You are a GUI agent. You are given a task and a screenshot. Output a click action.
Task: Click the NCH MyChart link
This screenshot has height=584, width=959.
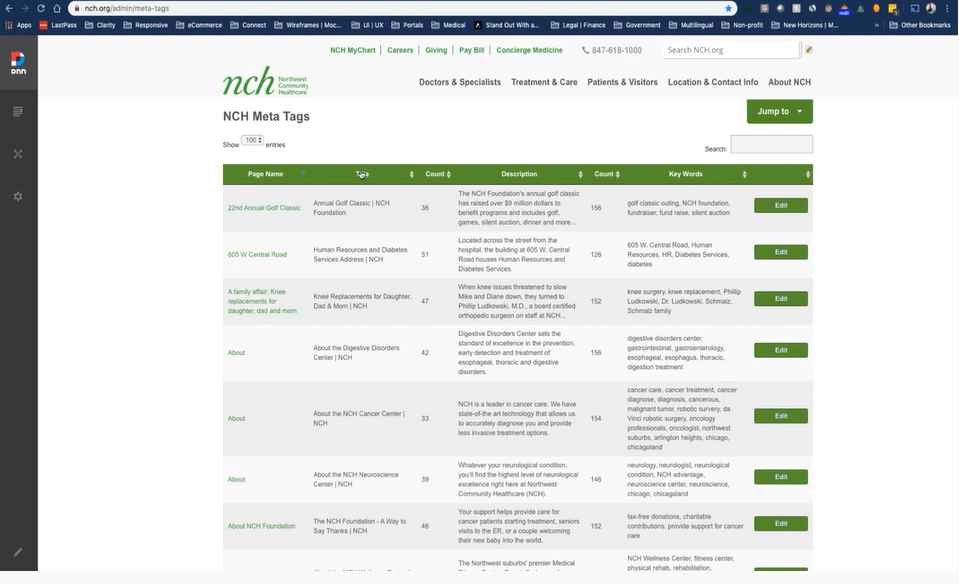click(354, 50)
